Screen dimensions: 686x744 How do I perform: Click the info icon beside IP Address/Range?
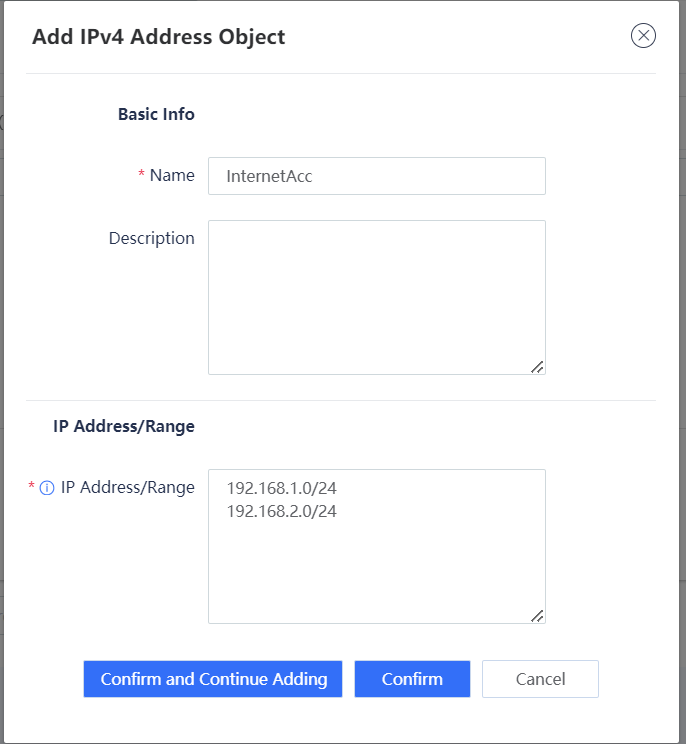pos(46,488)
